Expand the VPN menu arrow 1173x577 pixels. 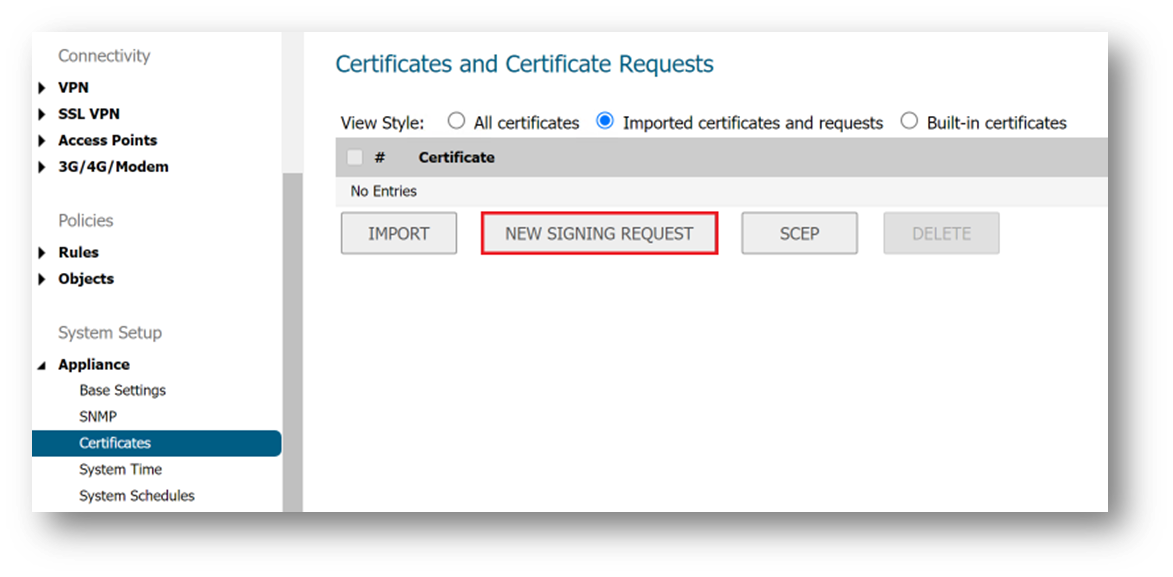click(x=43, y=88)
